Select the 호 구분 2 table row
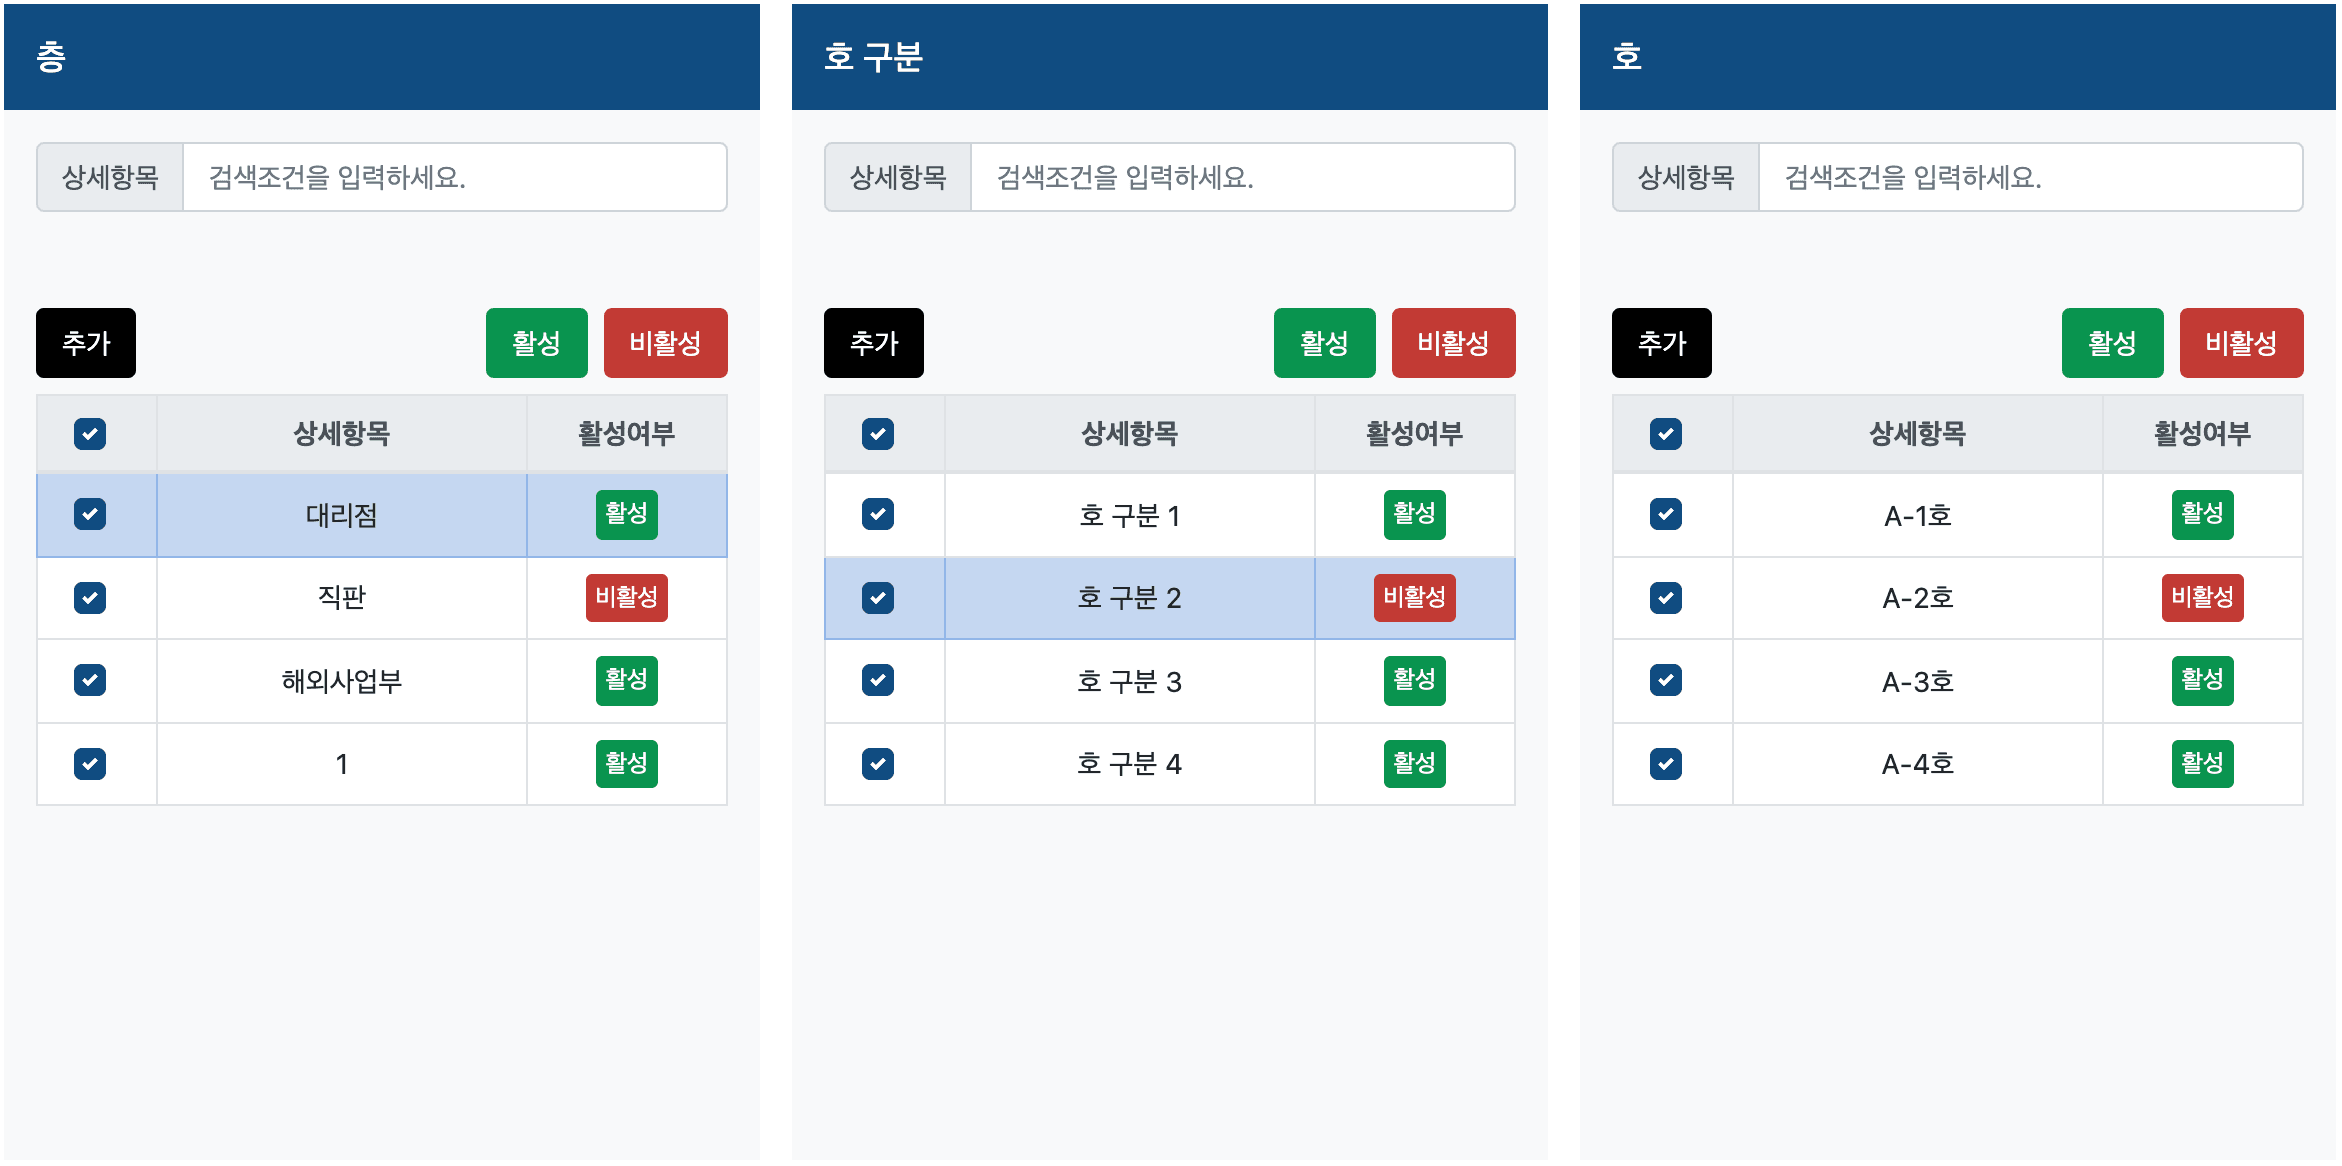This screenshot has height=1166, width=2342. [x=1130, y=598]
